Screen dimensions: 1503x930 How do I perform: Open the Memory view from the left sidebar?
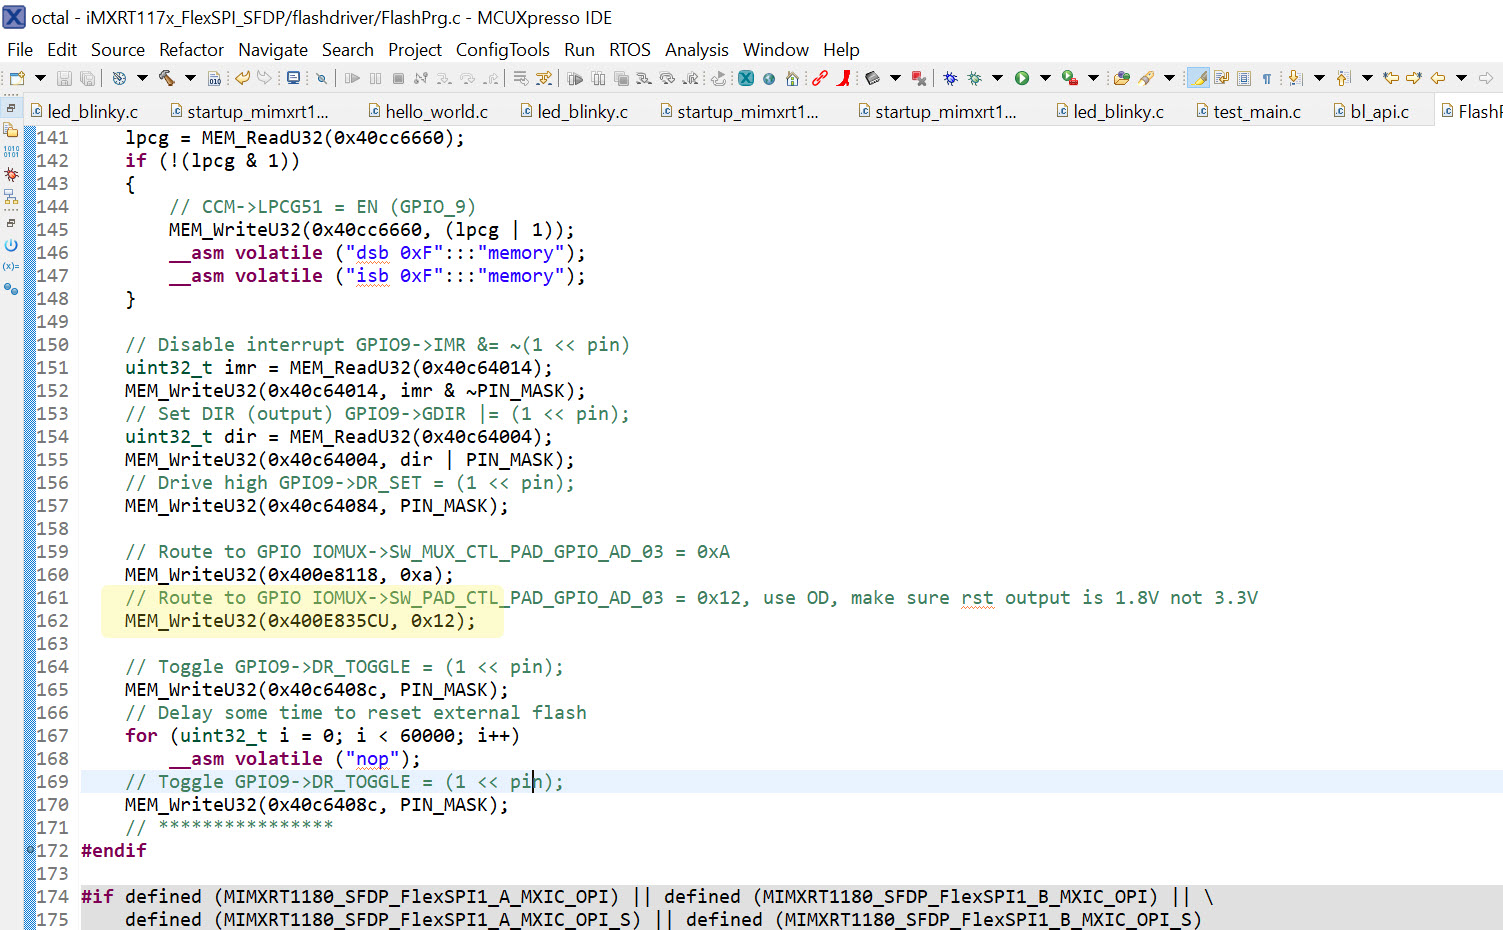point(10,152)
